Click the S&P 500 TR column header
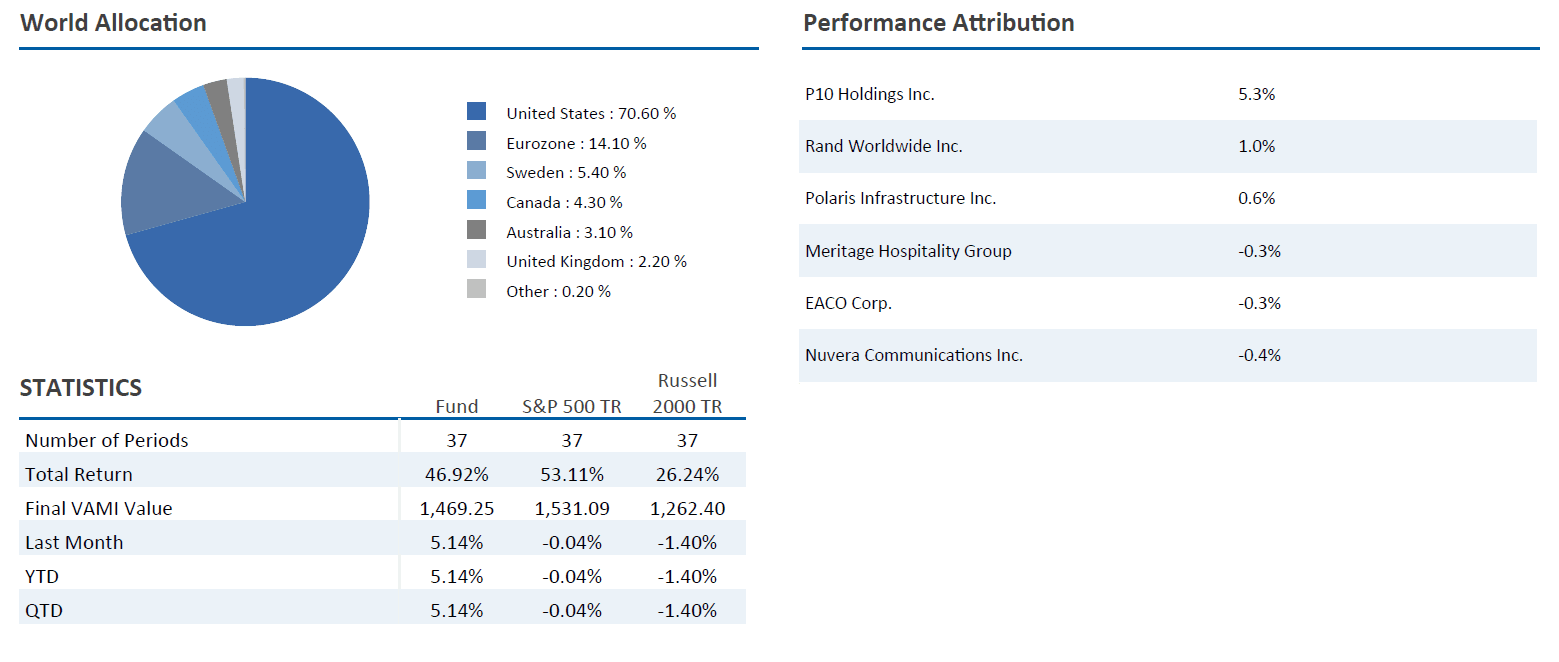1559x662 pixels. [571, 407]
